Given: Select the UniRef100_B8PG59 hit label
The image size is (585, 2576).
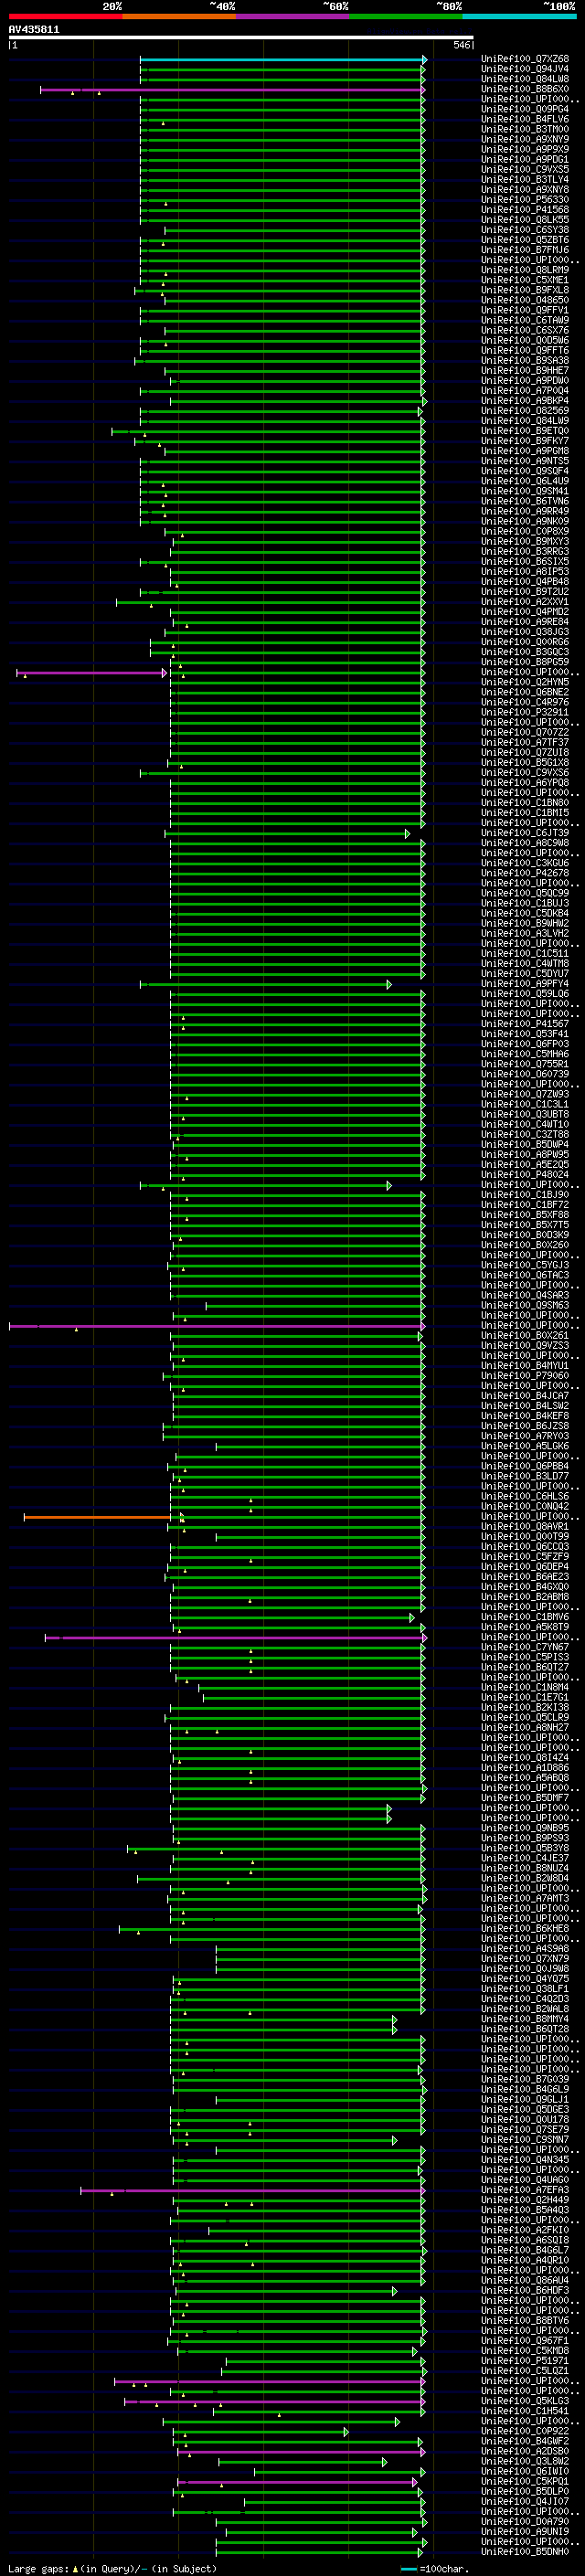Looking at the screenshot, I should click(525, 662).
